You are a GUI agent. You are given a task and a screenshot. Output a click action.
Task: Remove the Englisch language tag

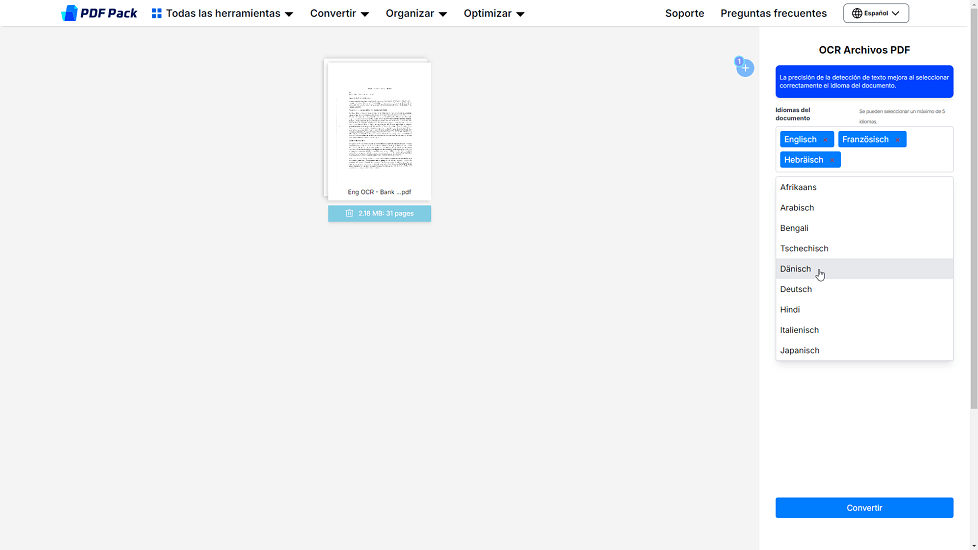(826, 140)
